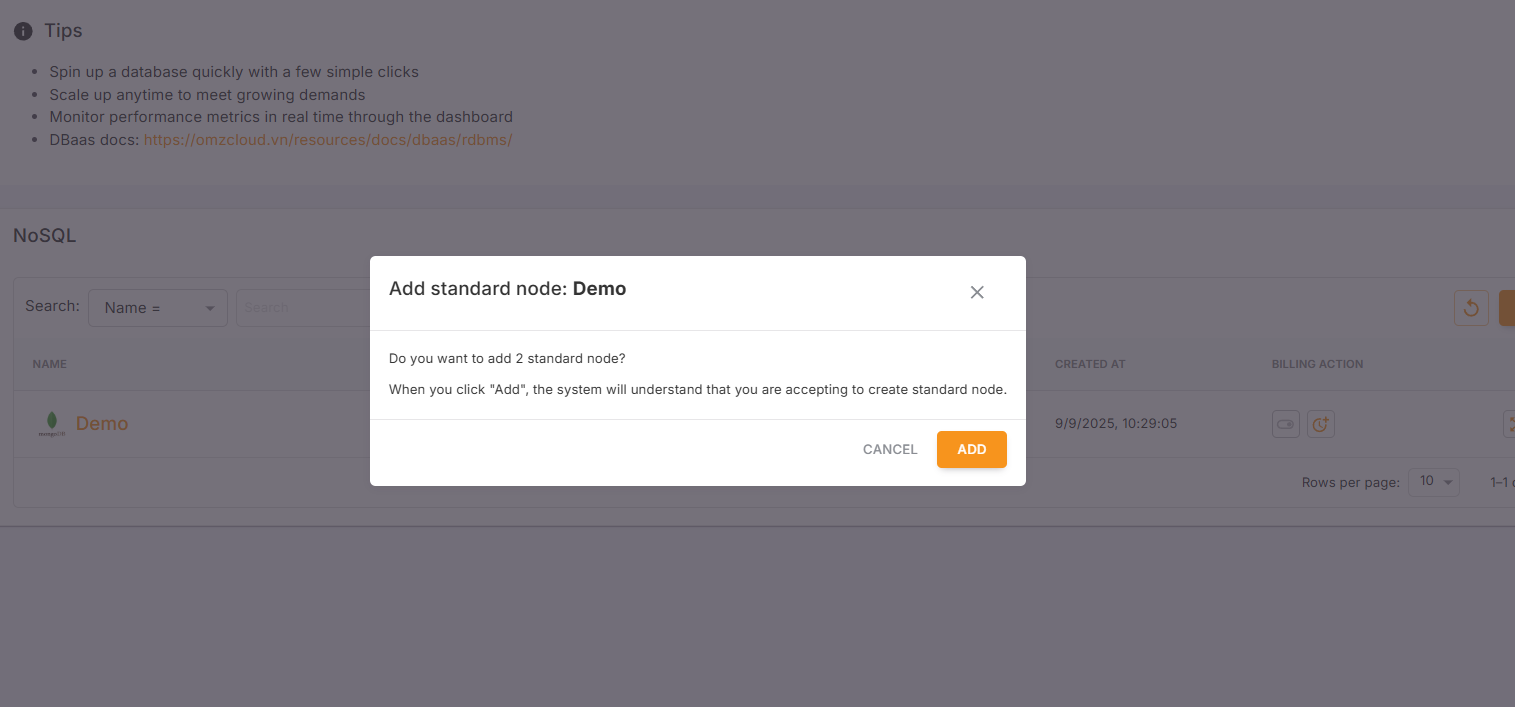Click the orange action button beside refresh
The width and height of the screenshot is (1515, 707).
coord(1509,307)
